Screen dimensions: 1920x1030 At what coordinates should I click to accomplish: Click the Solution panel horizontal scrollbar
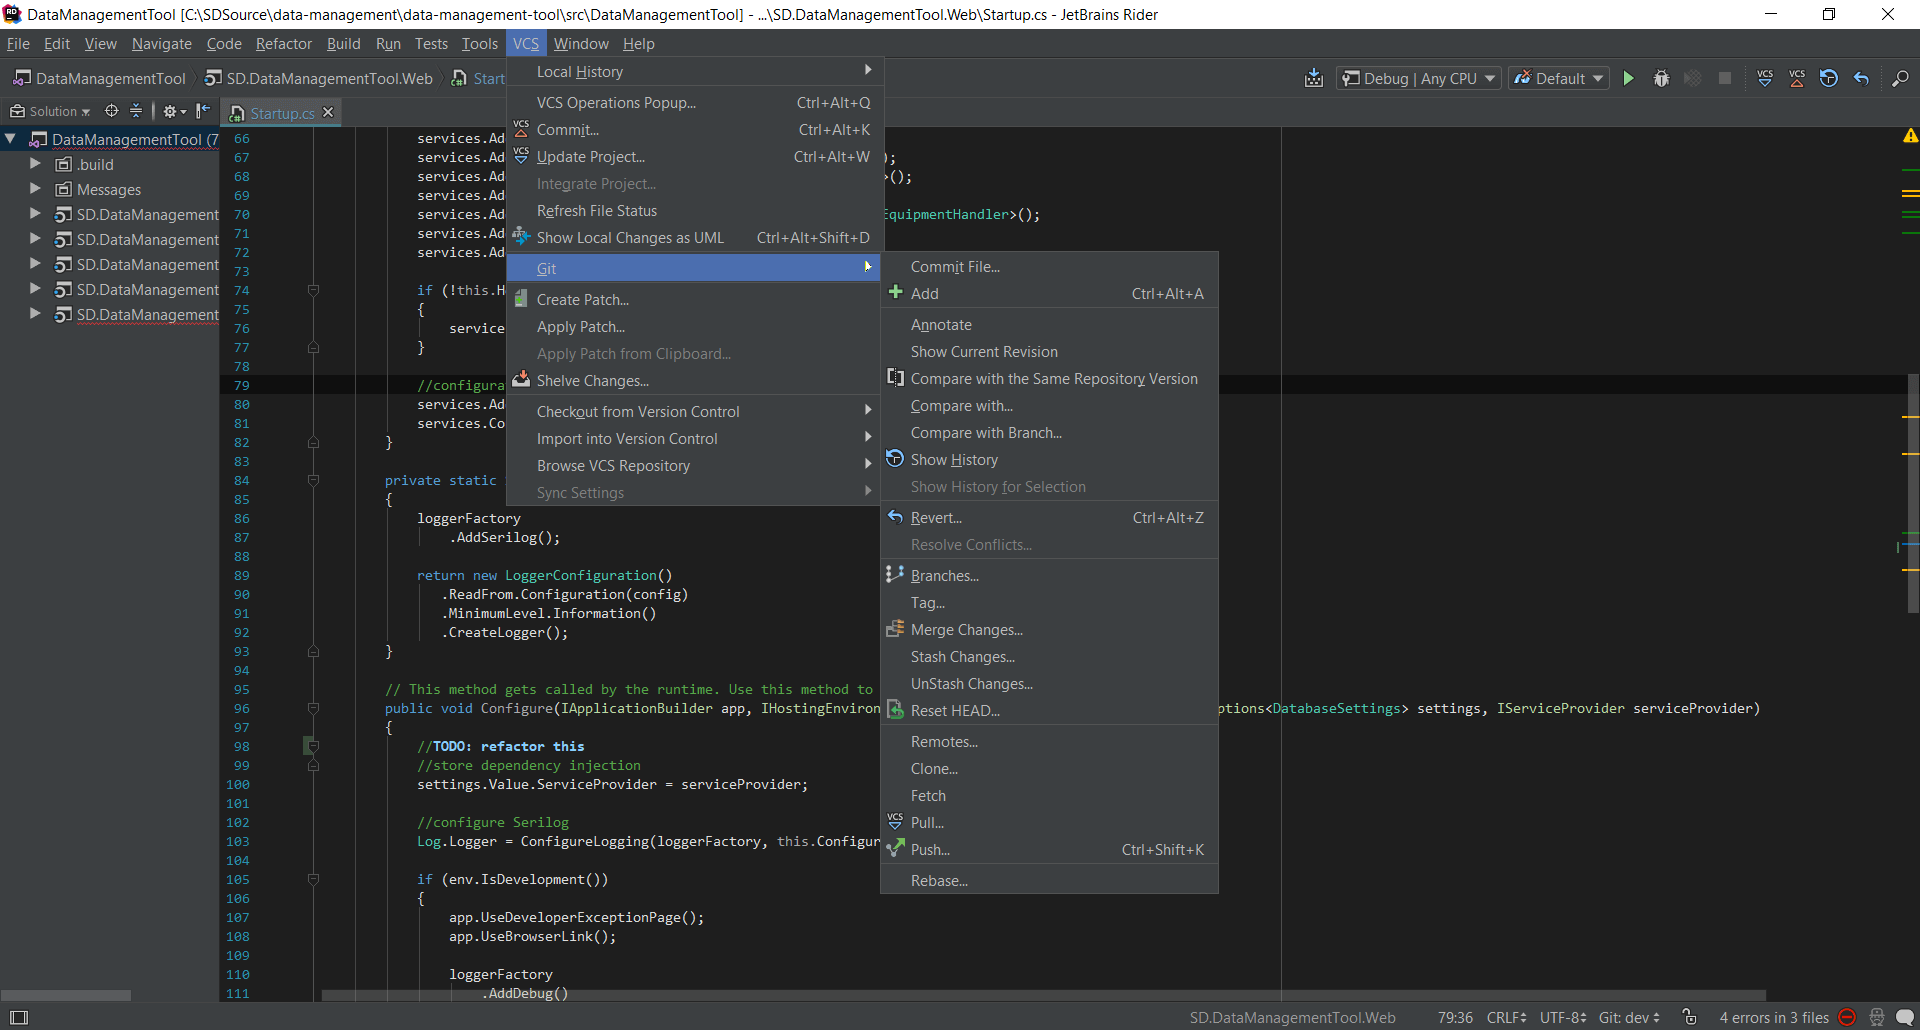click(x=66, y=995)
